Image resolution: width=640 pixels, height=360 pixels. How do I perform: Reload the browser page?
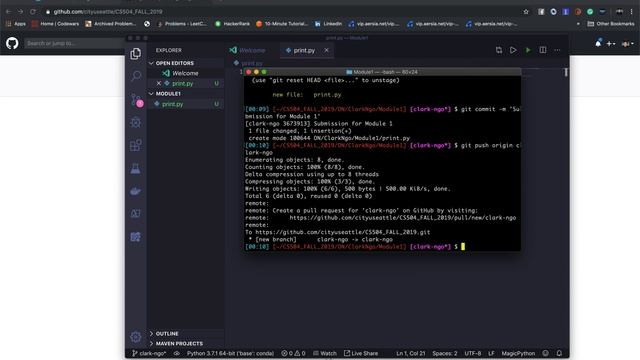tap(33, 12)
